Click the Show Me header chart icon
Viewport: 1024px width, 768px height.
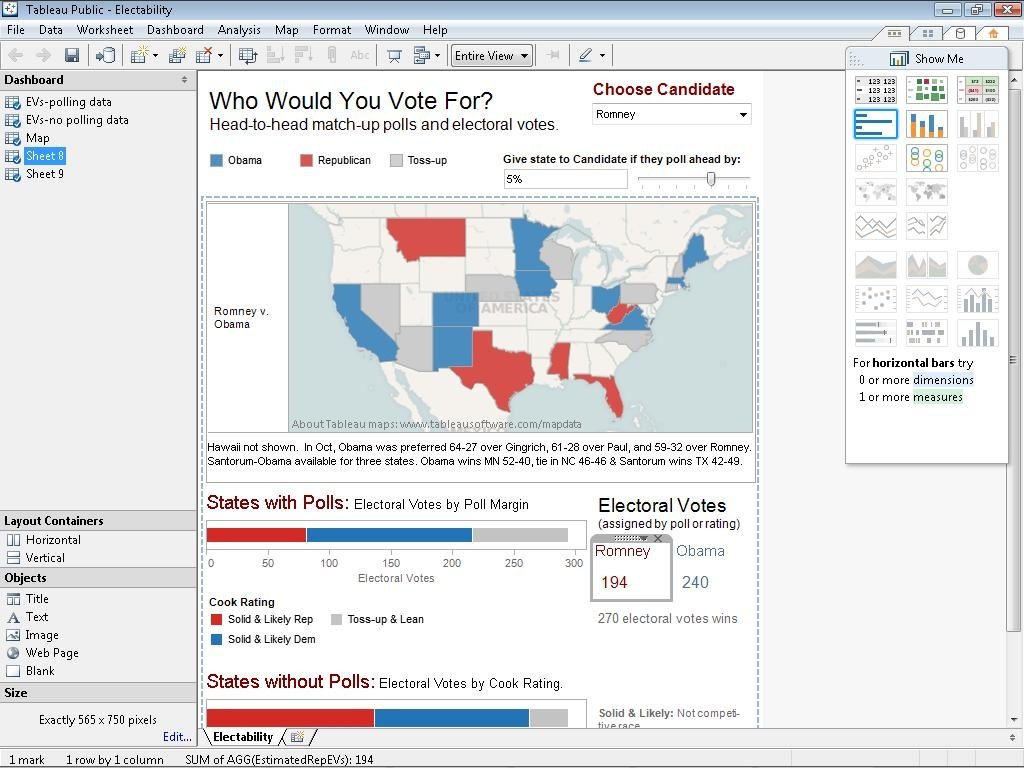[899, 59]
